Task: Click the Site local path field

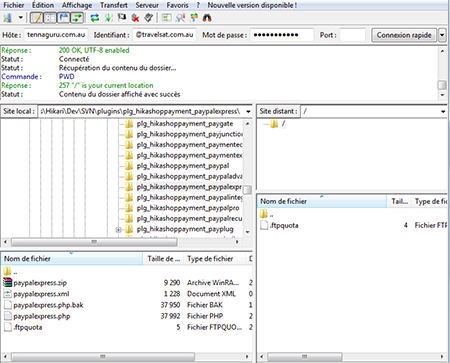Action: [141, 111]
